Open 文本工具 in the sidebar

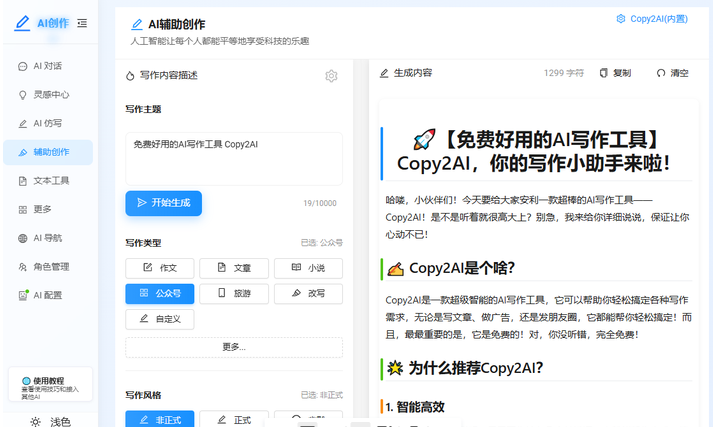[48, 181]
